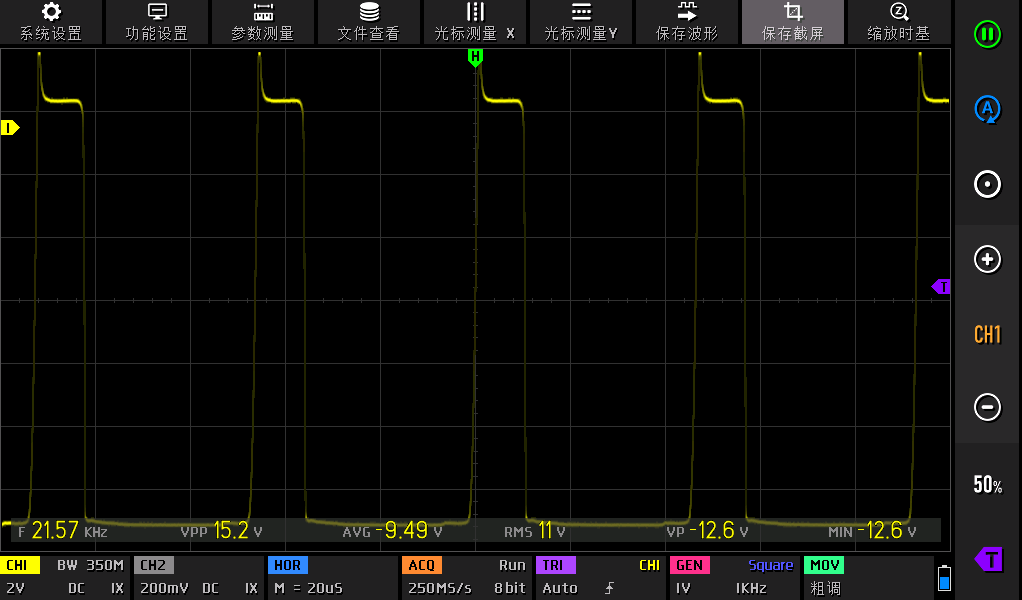Pause acquisition with green run/stop icon

(x=987, y=34)
